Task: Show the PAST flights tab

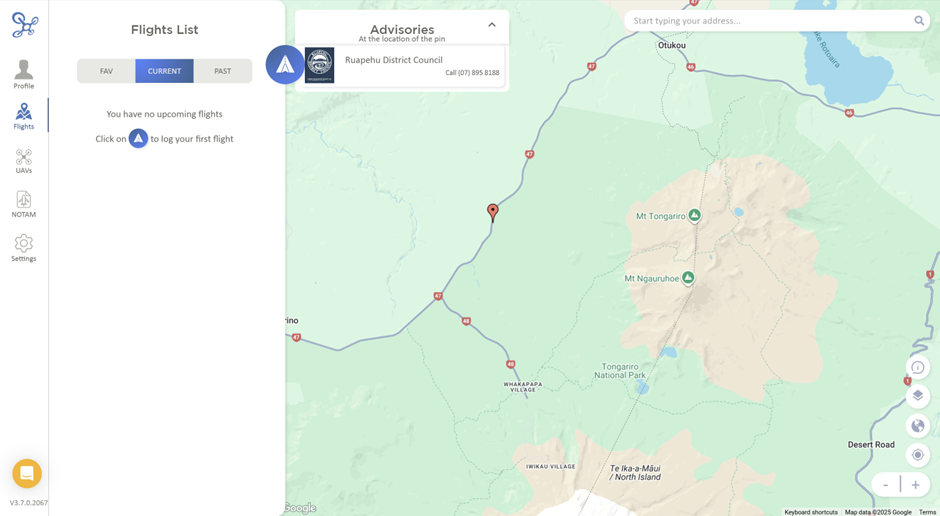Action: click(x=222, y=71)
